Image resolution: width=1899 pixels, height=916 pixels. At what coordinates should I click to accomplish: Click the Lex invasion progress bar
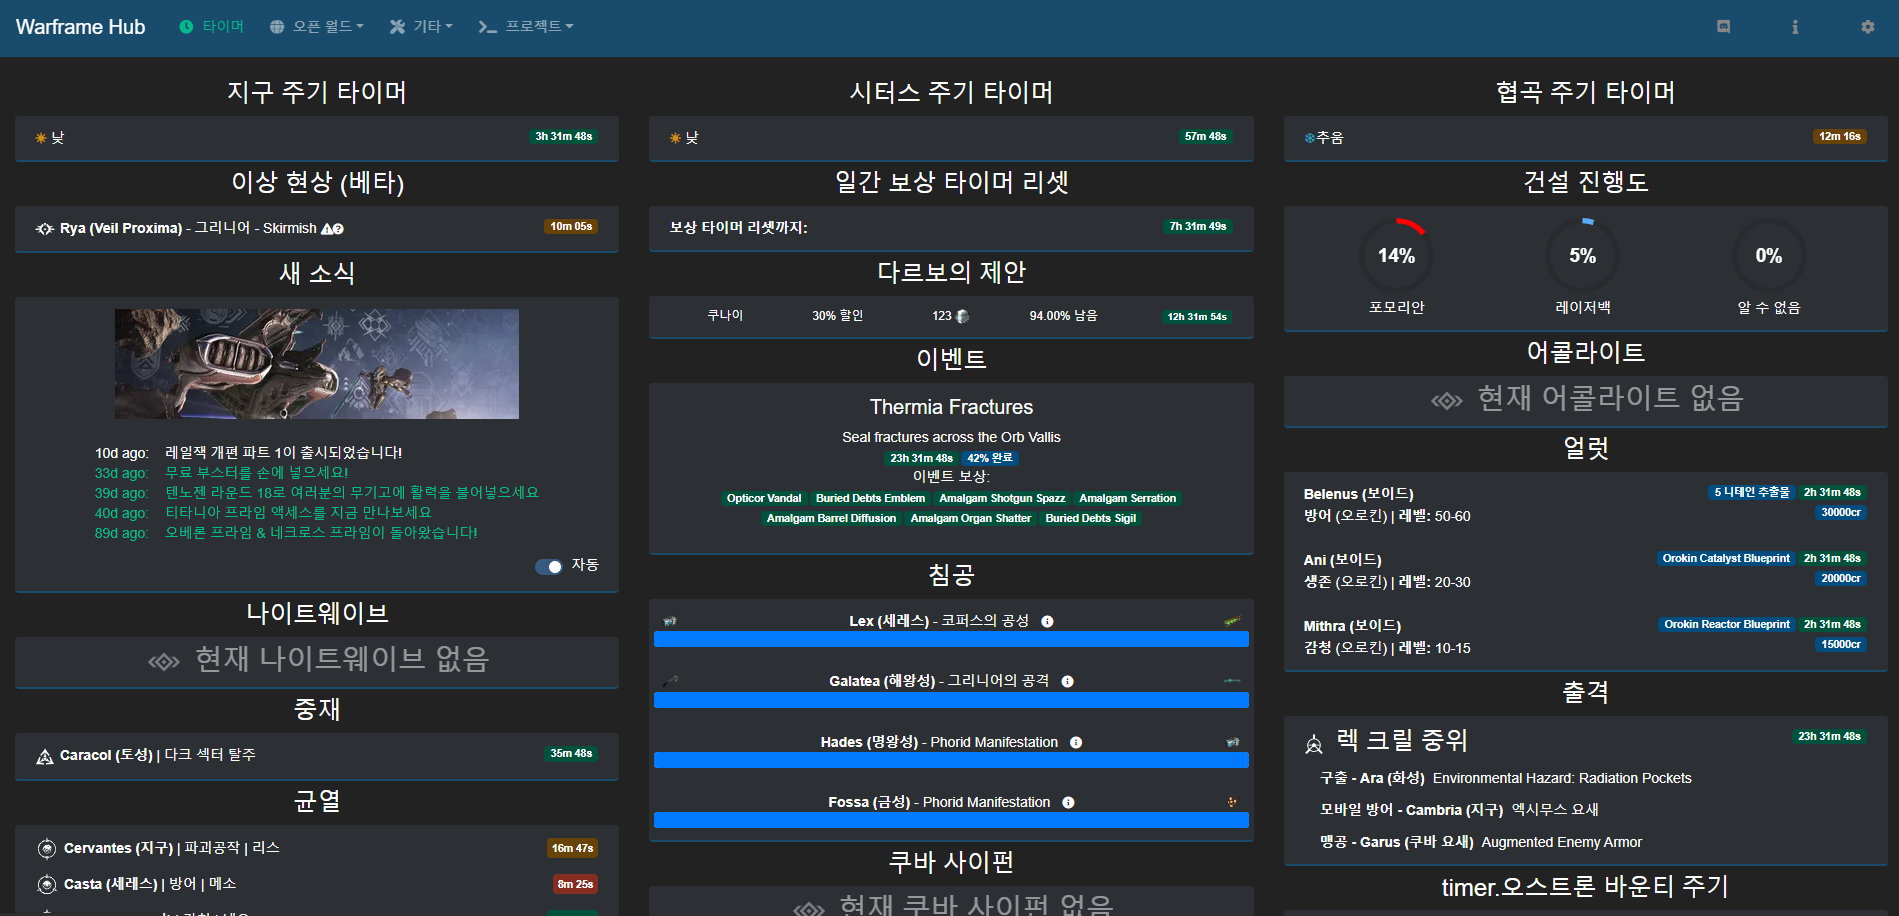click(951, 639)
